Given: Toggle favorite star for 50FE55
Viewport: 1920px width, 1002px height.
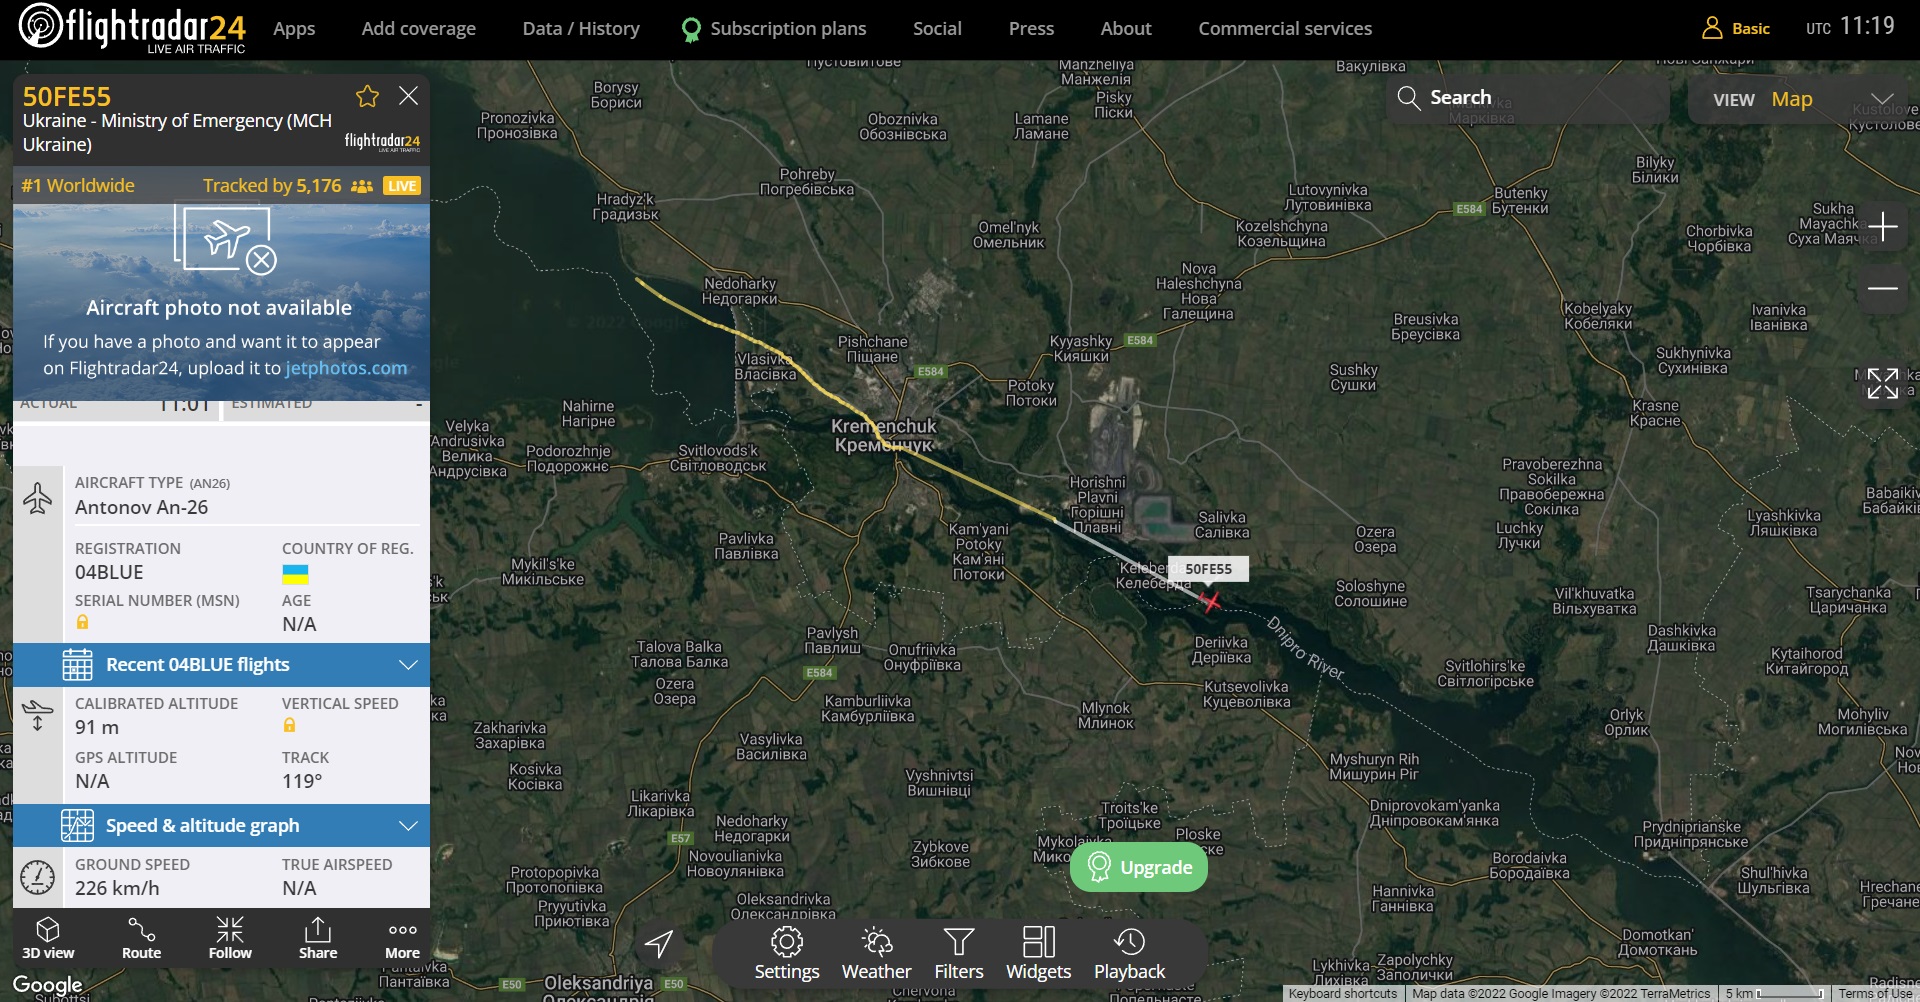Looking at the screenshot, I should [367, 96].
